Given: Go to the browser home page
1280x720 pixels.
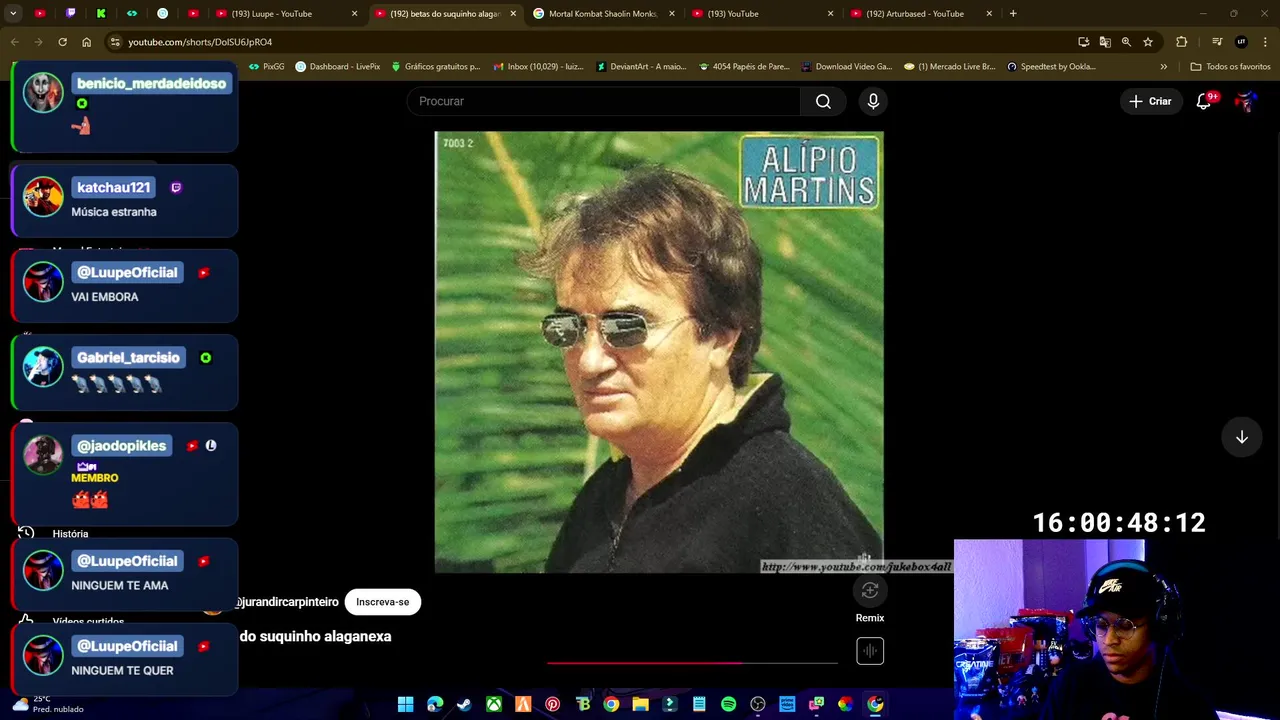Looking at the screenshot, I should tap(86, 42).
